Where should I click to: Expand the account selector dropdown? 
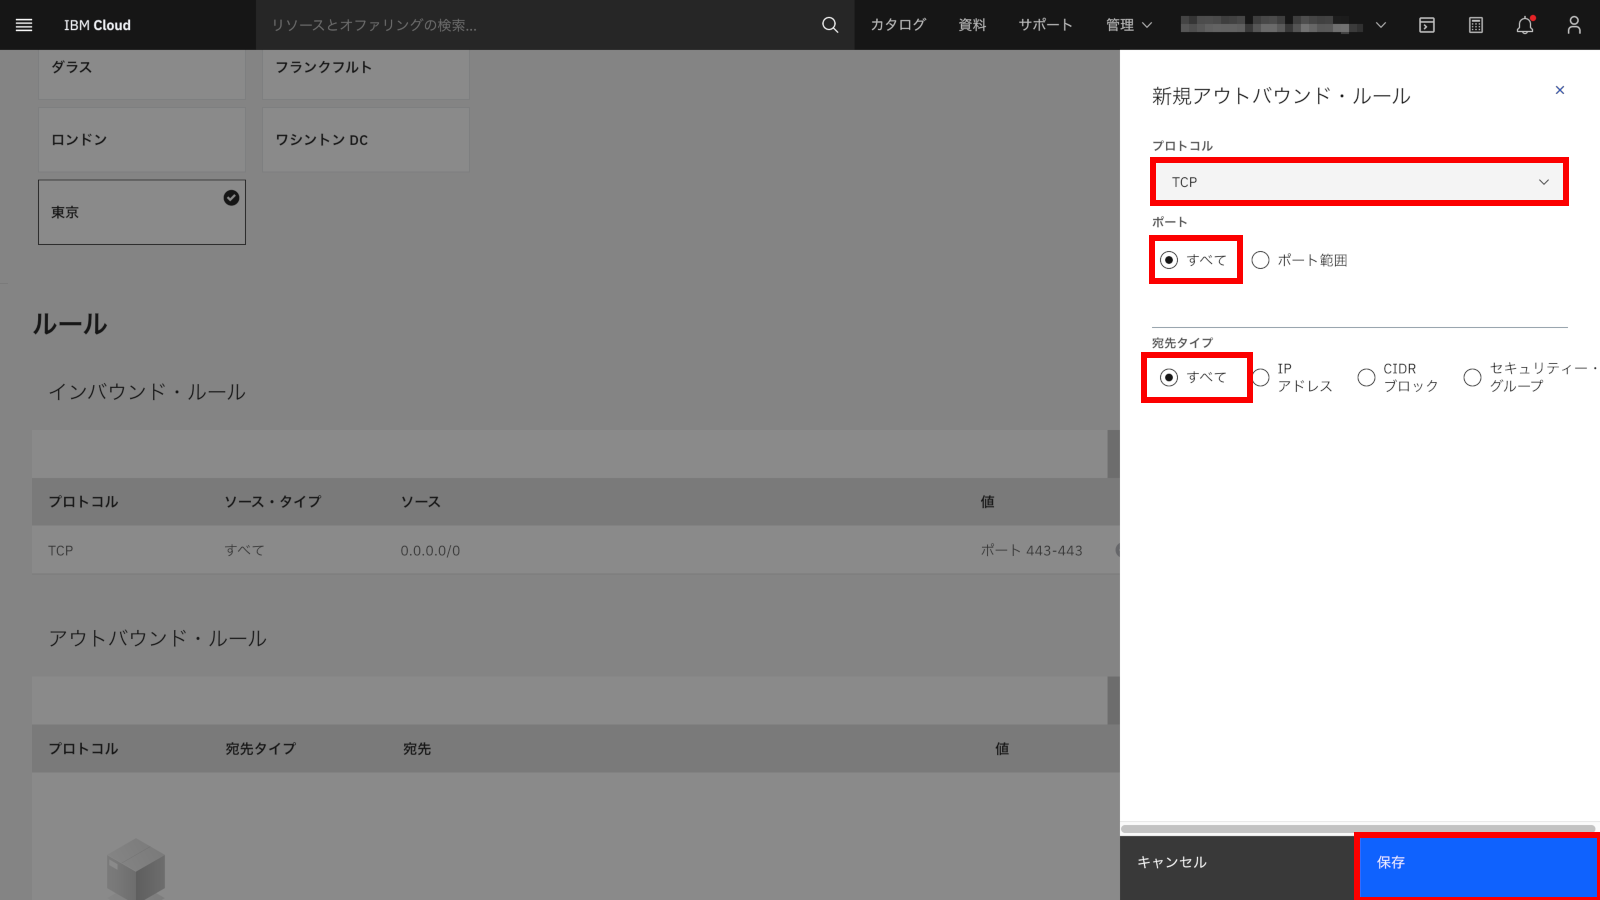pos(1381,25)
